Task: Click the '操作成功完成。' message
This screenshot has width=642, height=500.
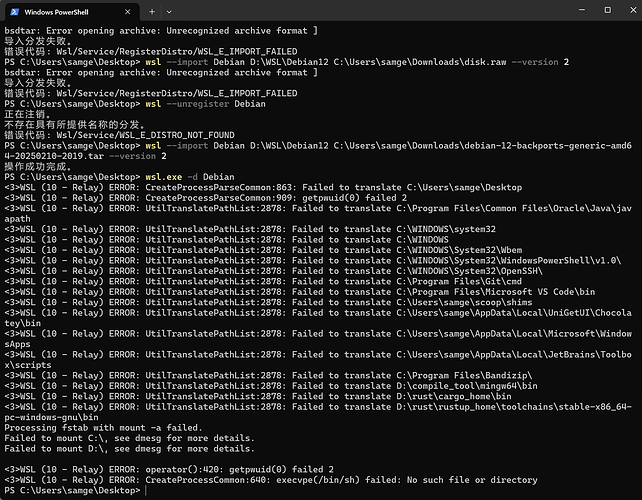Action: point(38,167)
